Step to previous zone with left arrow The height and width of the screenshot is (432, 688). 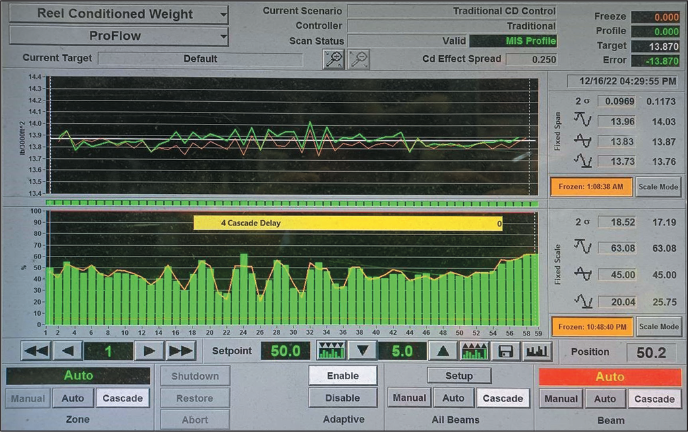point(68,351)
